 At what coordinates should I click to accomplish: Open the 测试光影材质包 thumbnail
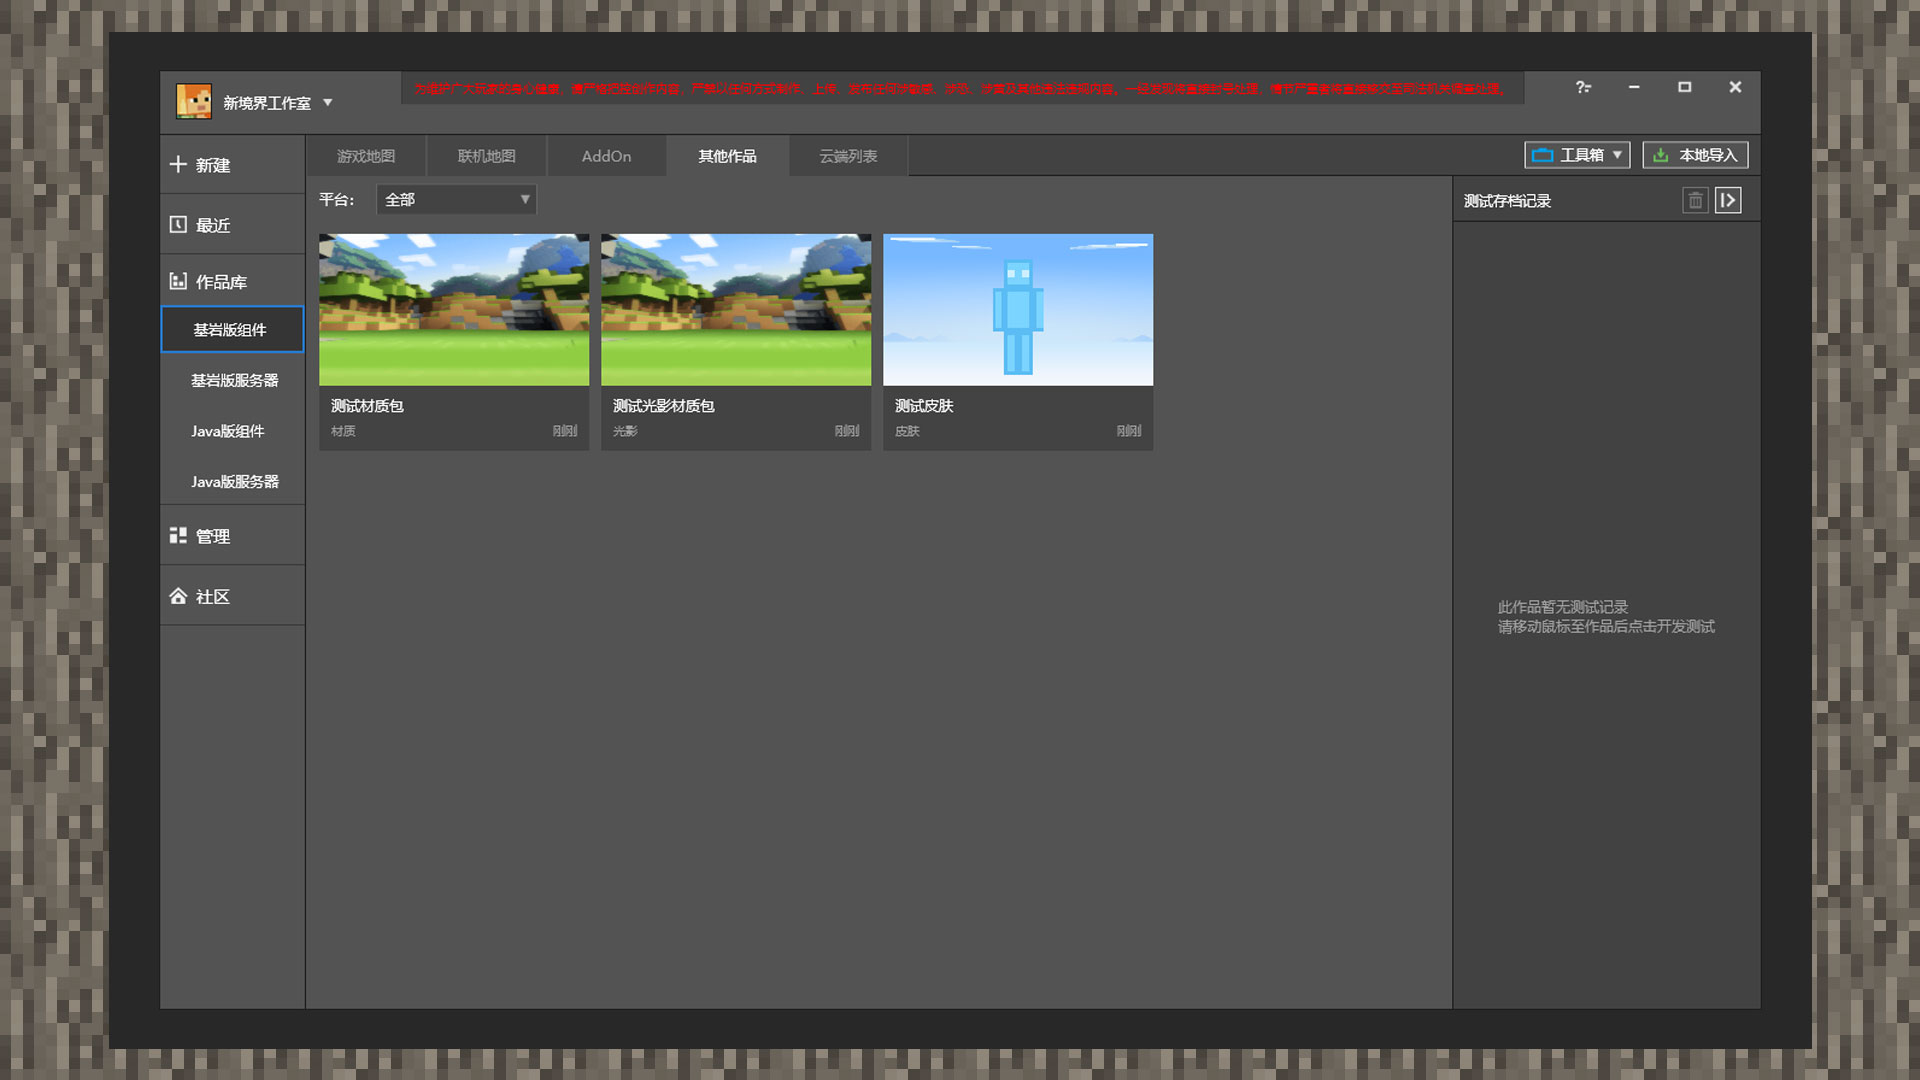tap(736, 310)
